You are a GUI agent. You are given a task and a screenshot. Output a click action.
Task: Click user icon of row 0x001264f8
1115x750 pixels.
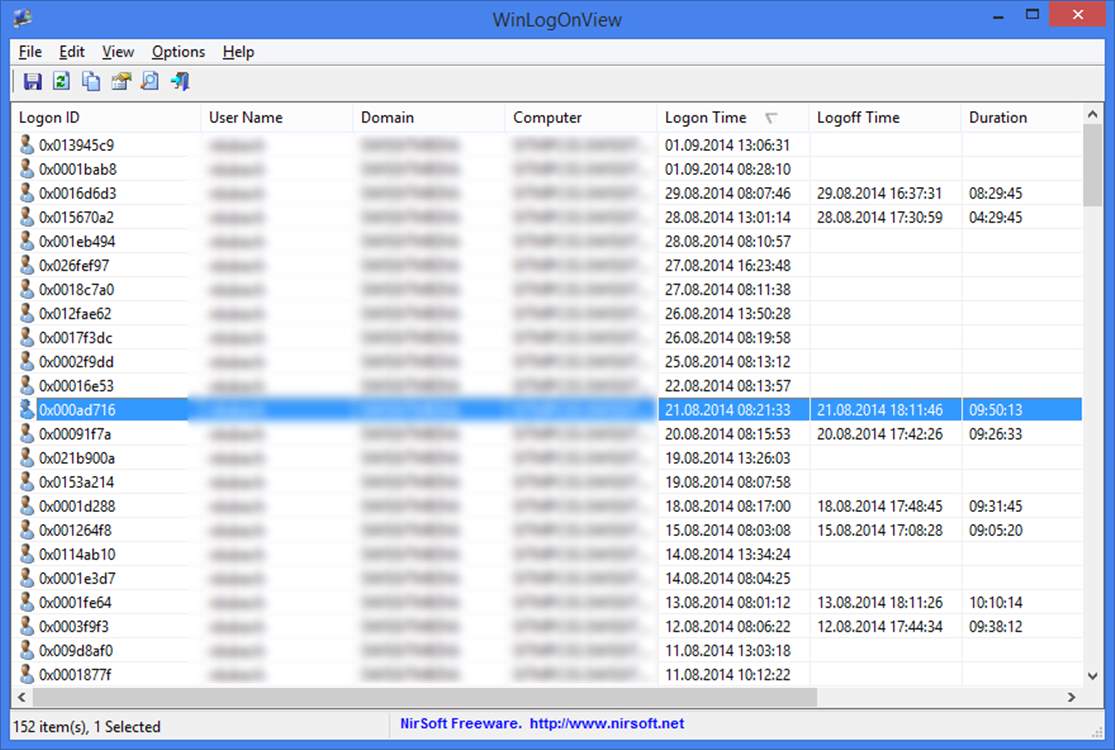click(x=26, y=530)
